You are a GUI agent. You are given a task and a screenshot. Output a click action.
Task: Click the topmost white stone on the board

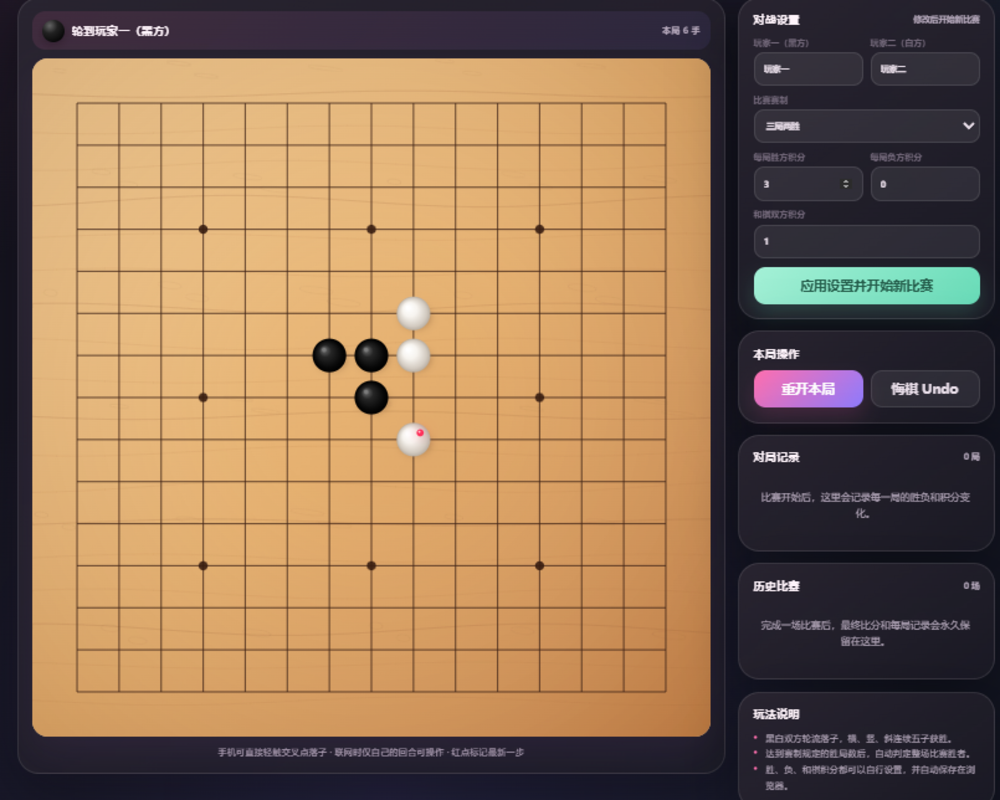pyautogui.click(x=413, y=313)
